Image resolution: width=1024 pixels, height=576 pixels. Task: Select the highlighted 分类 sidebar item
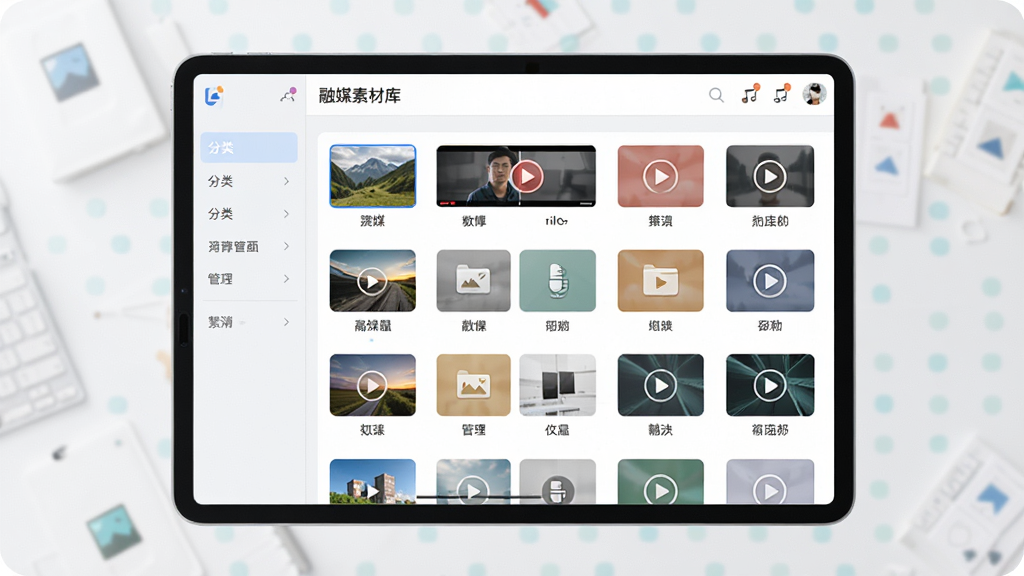coord(249,148)
